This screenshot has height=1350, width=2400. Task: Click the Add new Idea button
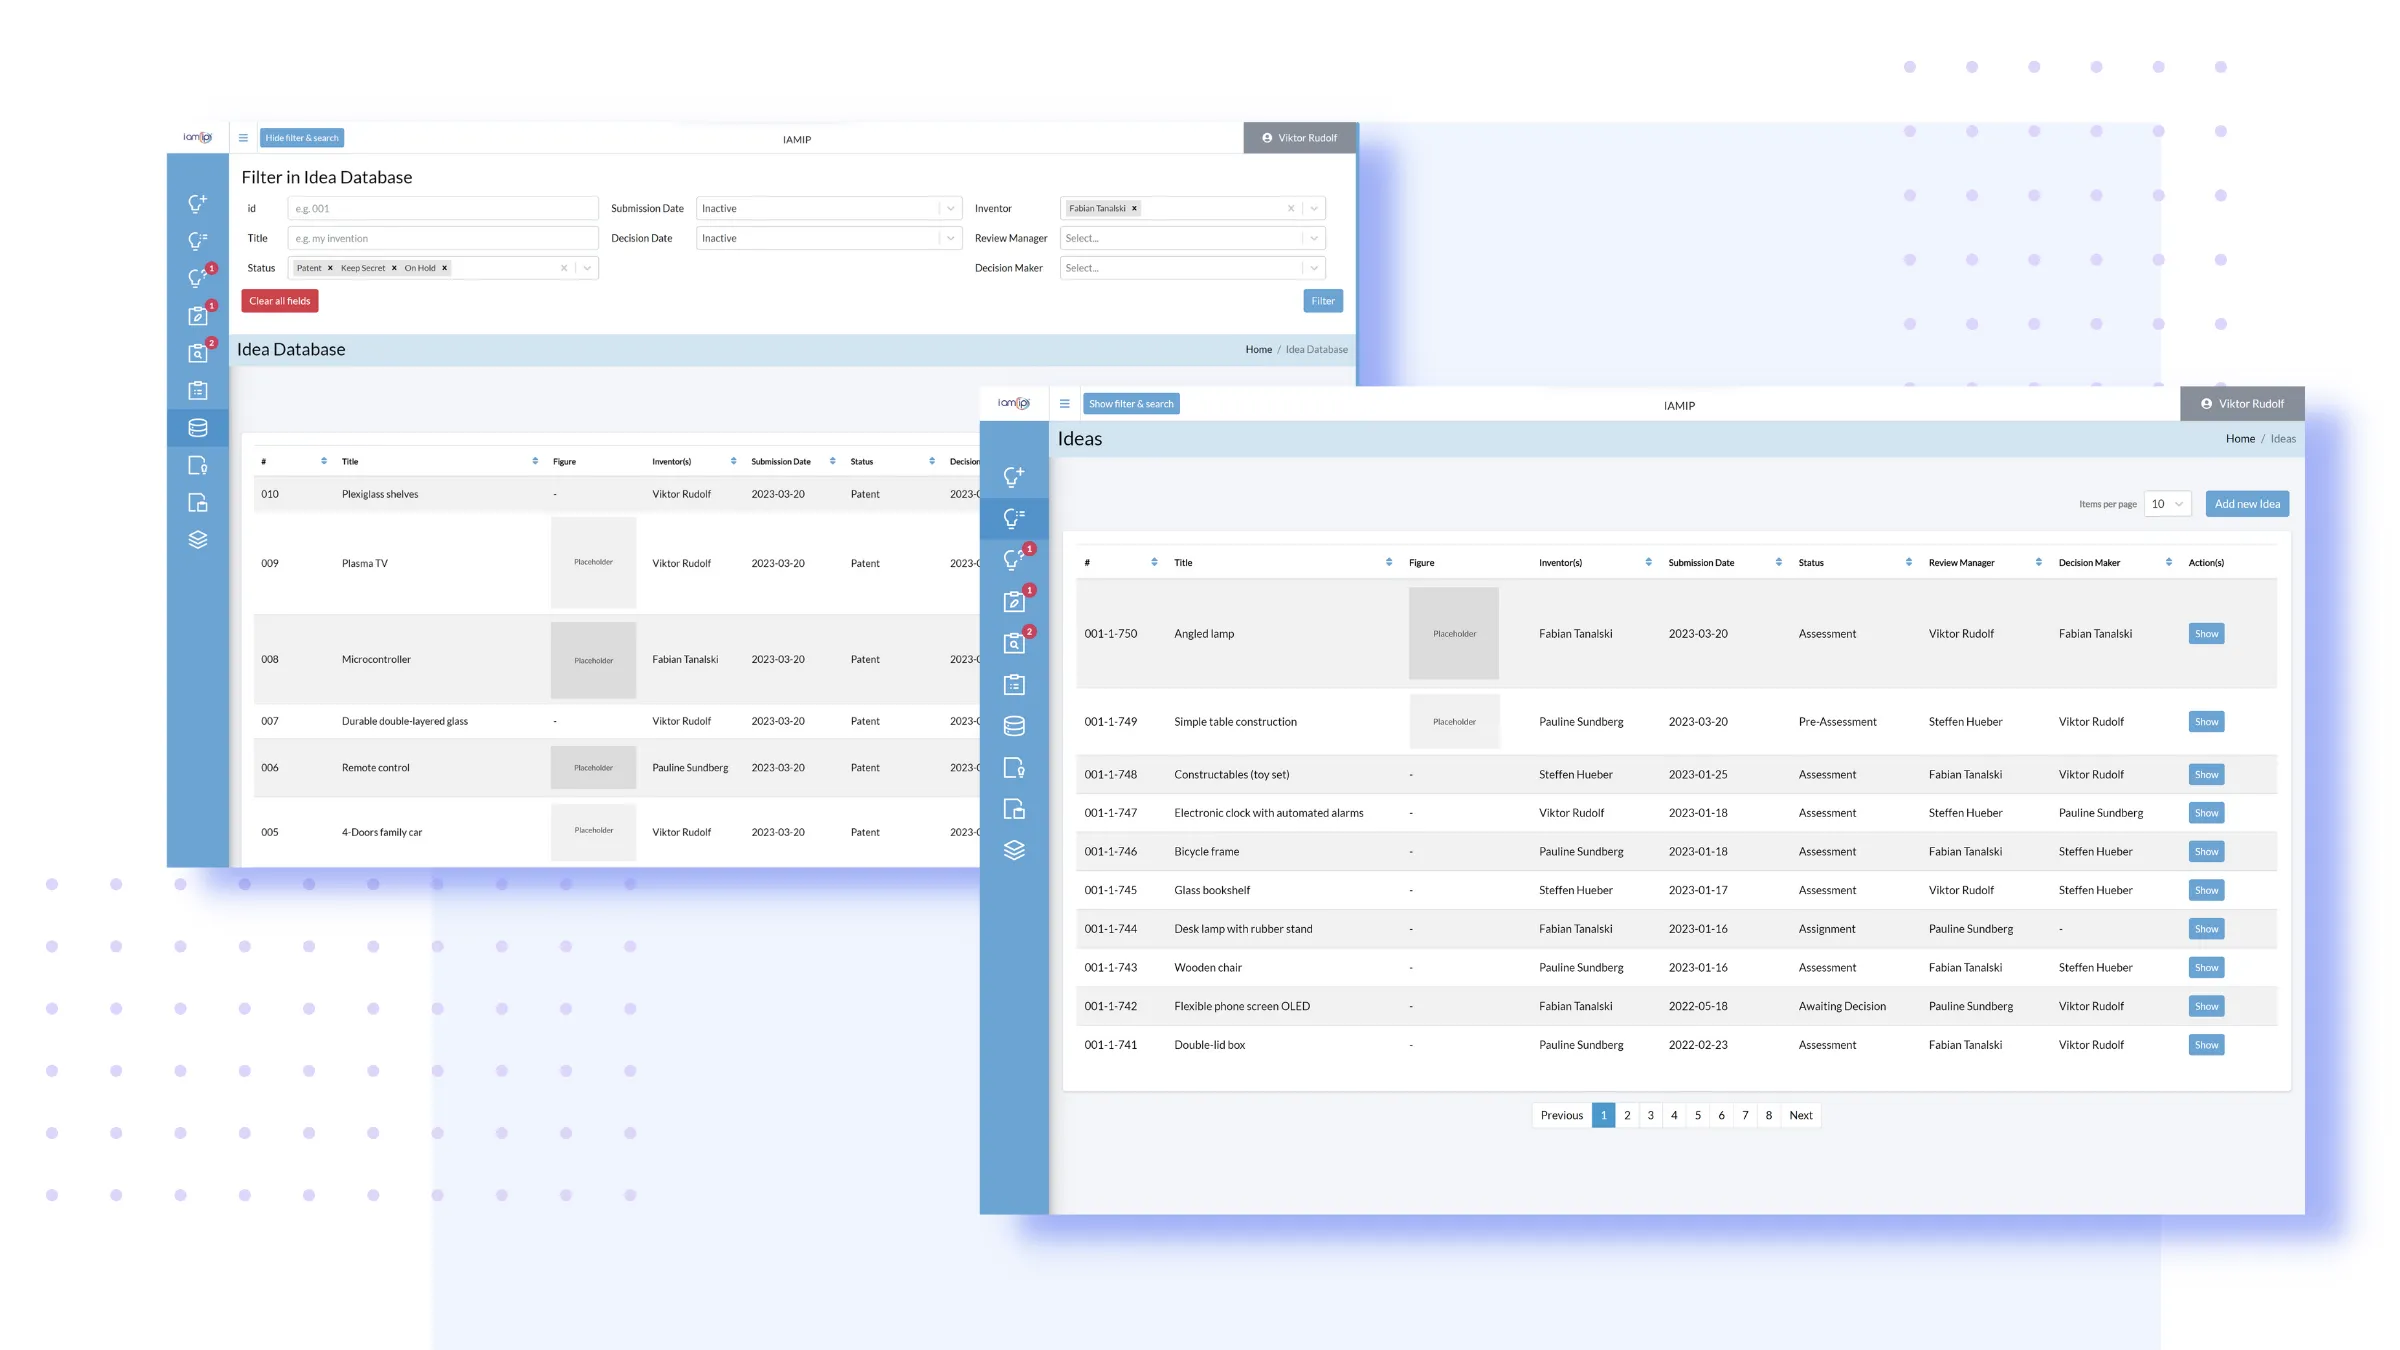(2246, 504)
